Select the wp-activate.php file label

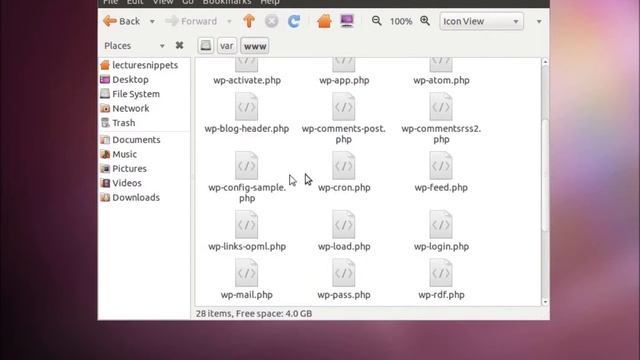point(247,80)
